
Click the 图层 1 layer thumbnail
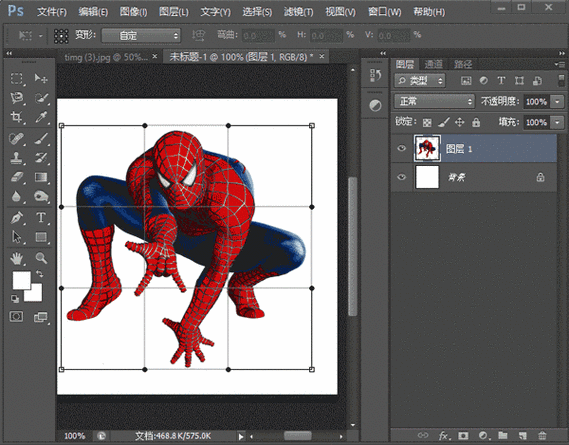427,148
